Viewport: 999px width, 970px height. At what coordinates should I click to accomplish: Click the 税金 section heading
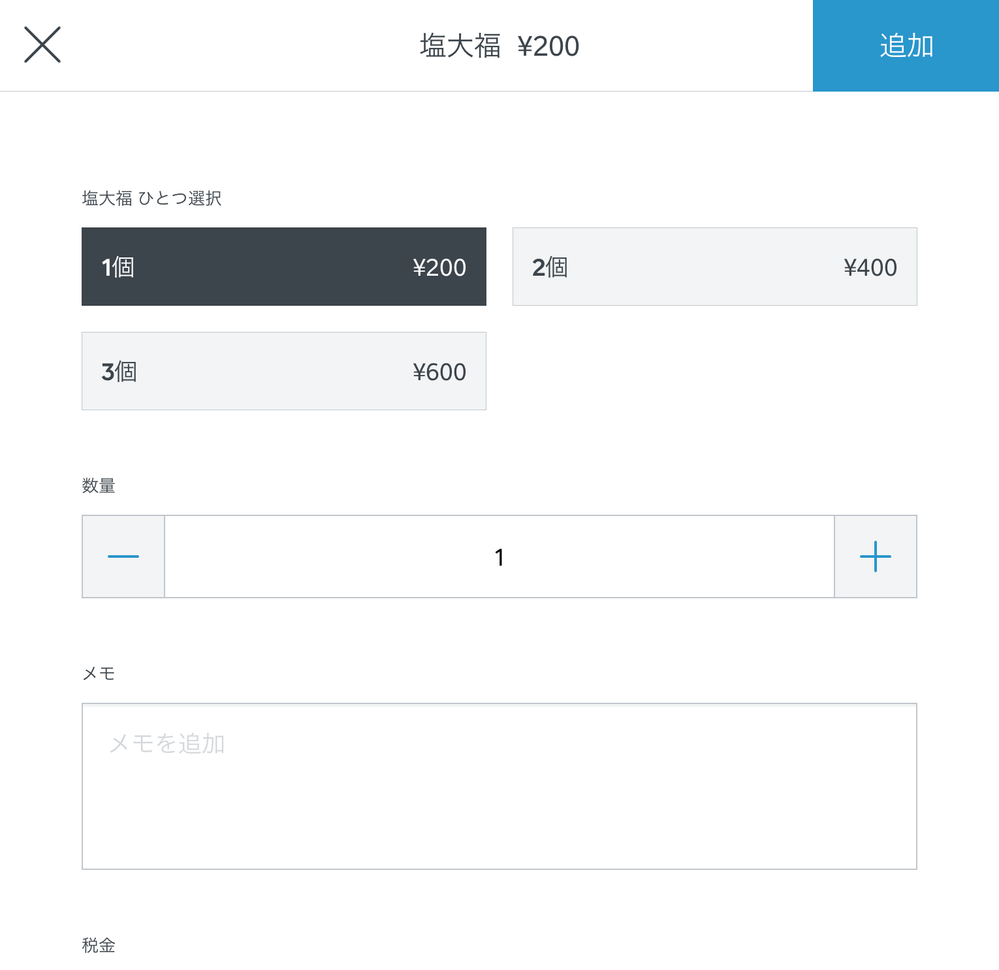96,943
